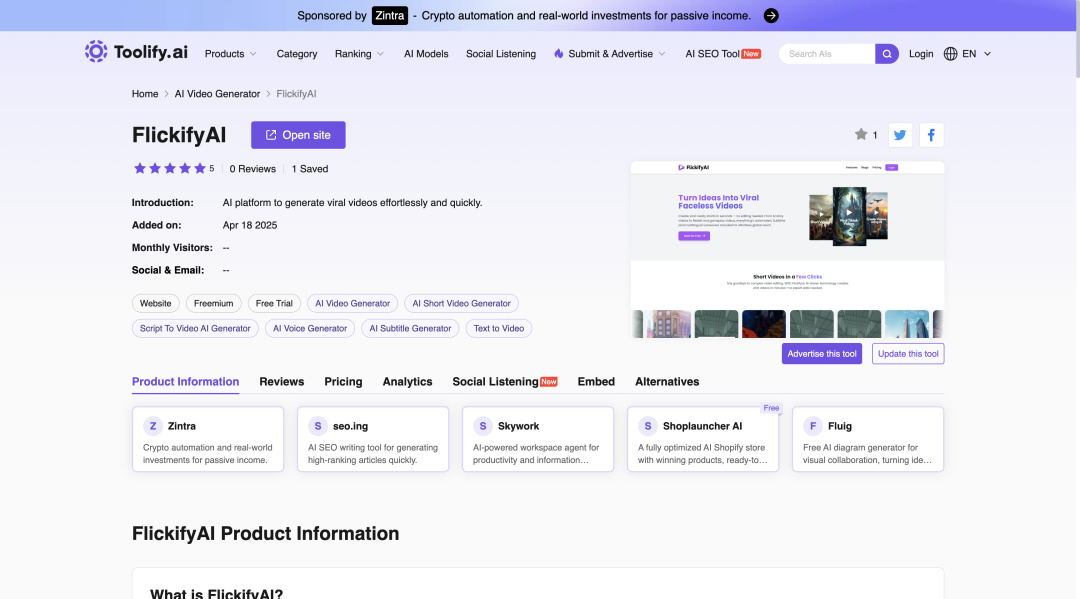1080x599 pixels.
Task: Click into the Search AIs field
Action: tap(827, 54)
